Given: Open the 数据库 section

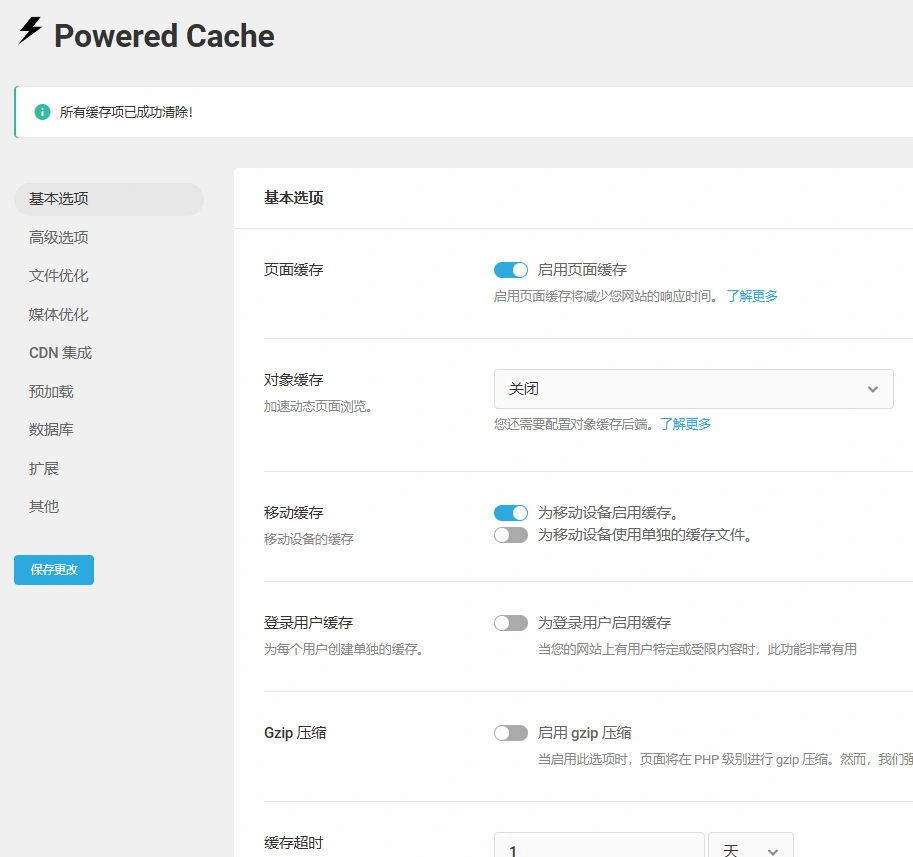Looking at the screenshot, I should pos(52,429).
